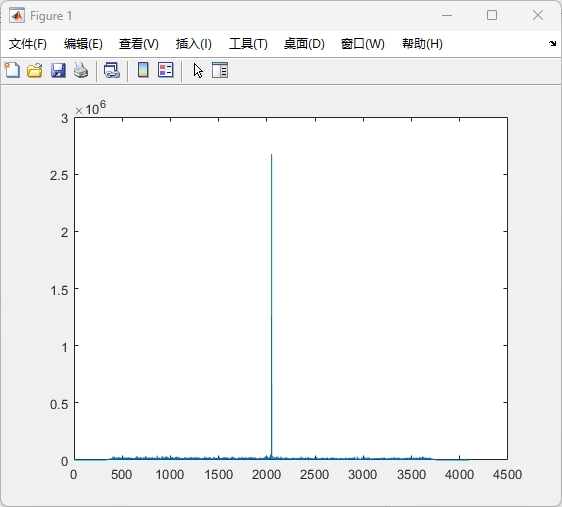
Task: Dock the figure using the corner arrow
Action: (552, 44)
